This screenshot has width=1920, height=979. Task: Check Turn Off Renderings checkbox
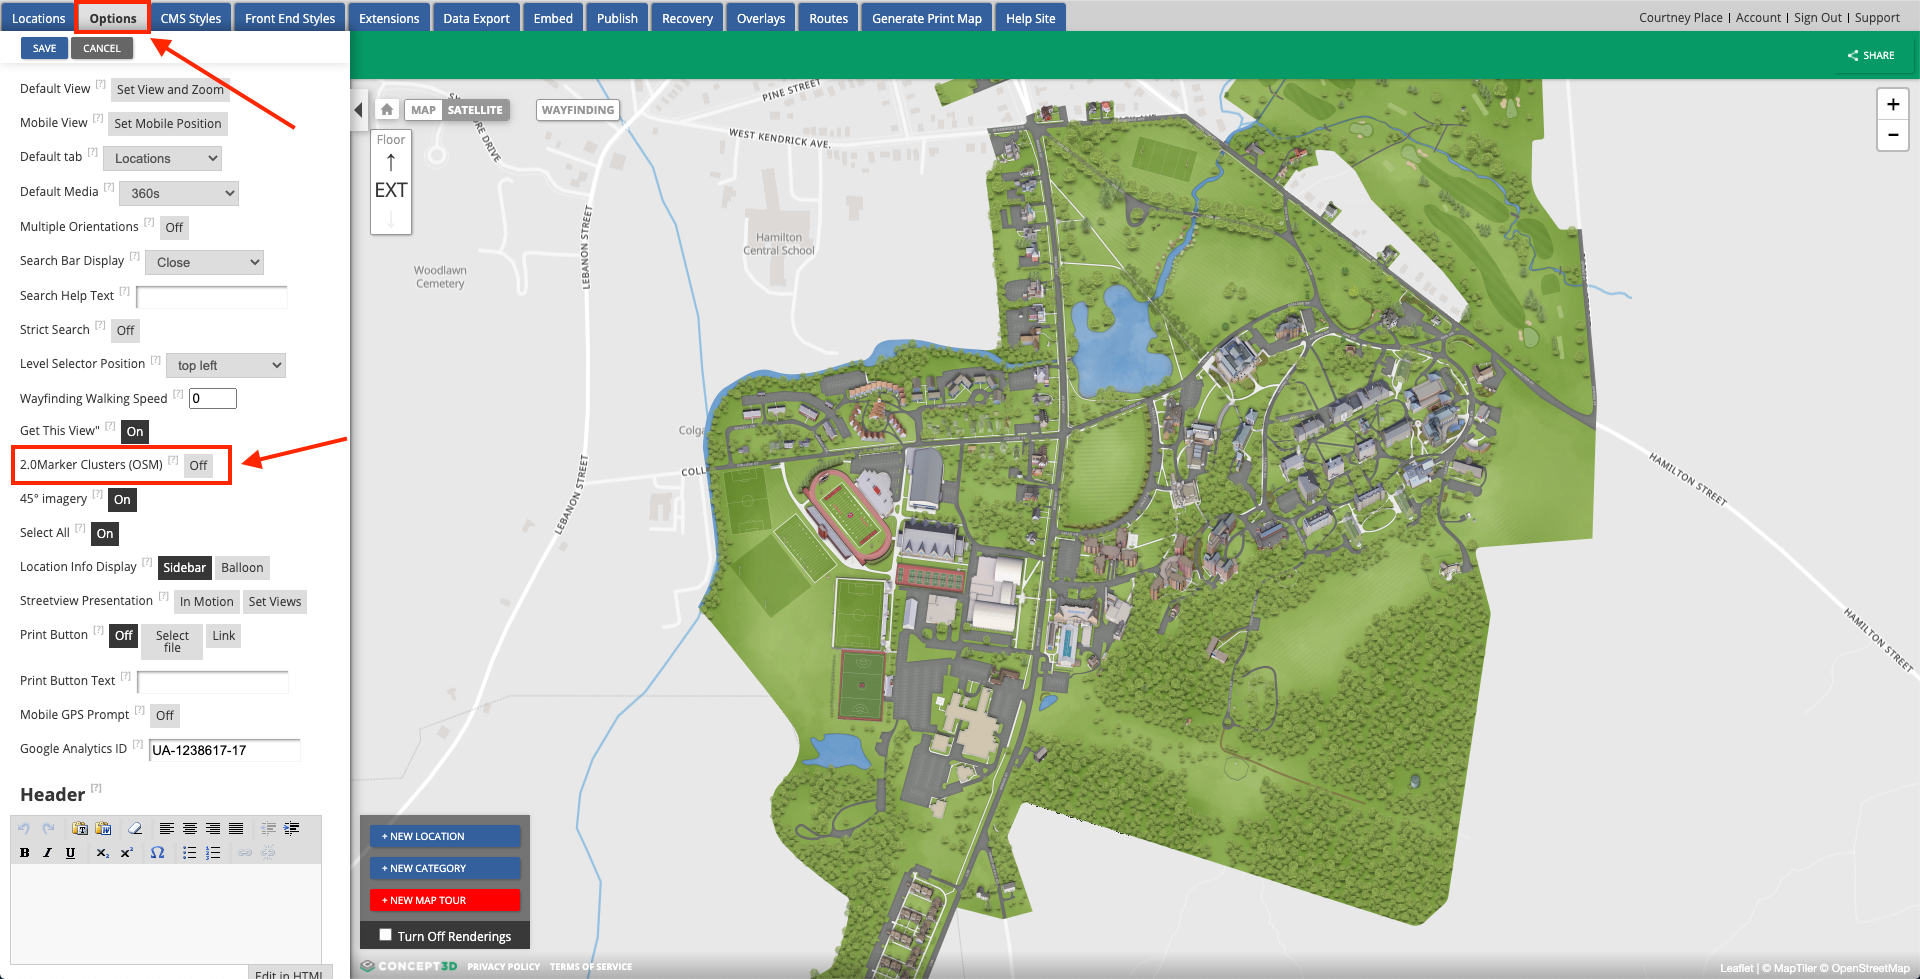[385, 935]
